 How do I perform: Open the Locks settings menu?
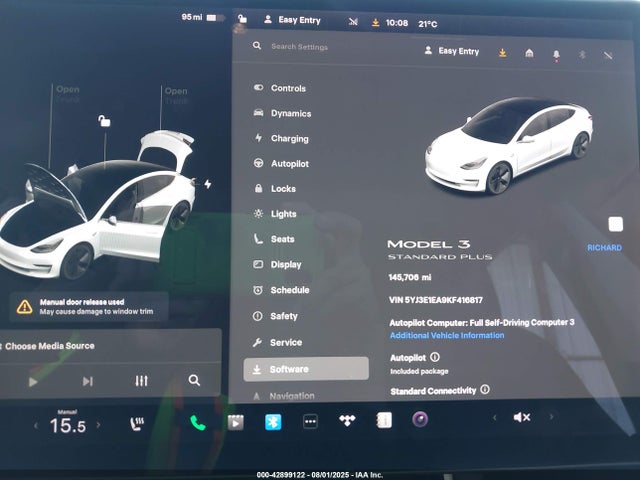point(274,189)
